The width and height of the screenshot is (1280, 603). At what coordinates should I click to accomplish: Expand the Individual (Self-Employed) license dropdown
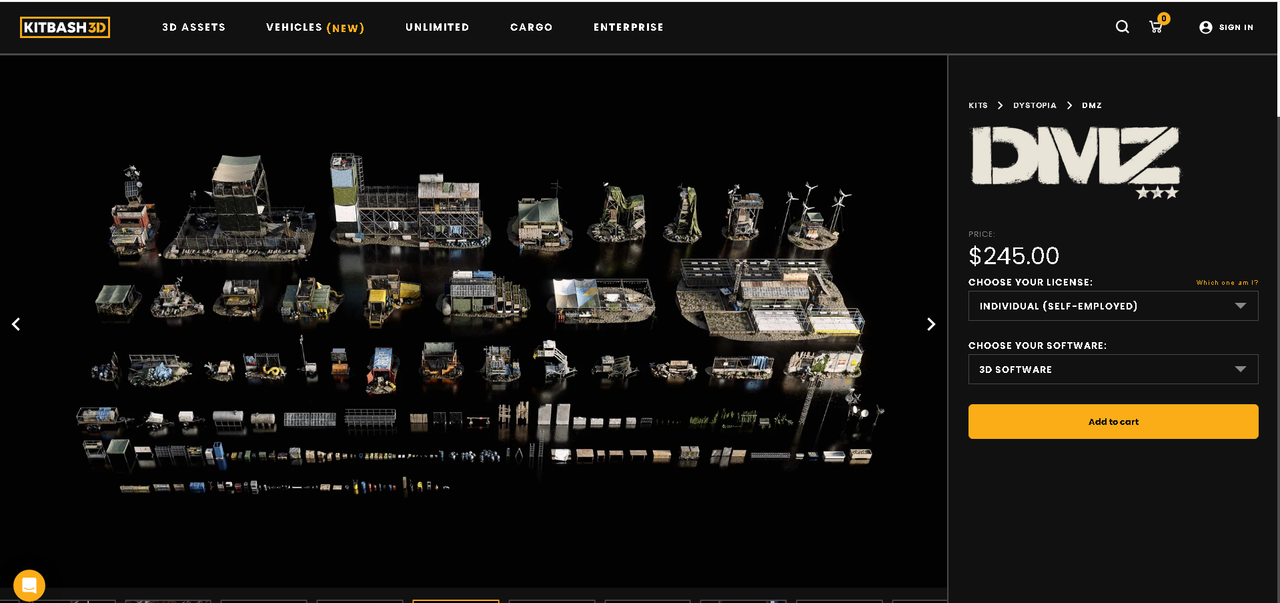tap(1113, 306)
